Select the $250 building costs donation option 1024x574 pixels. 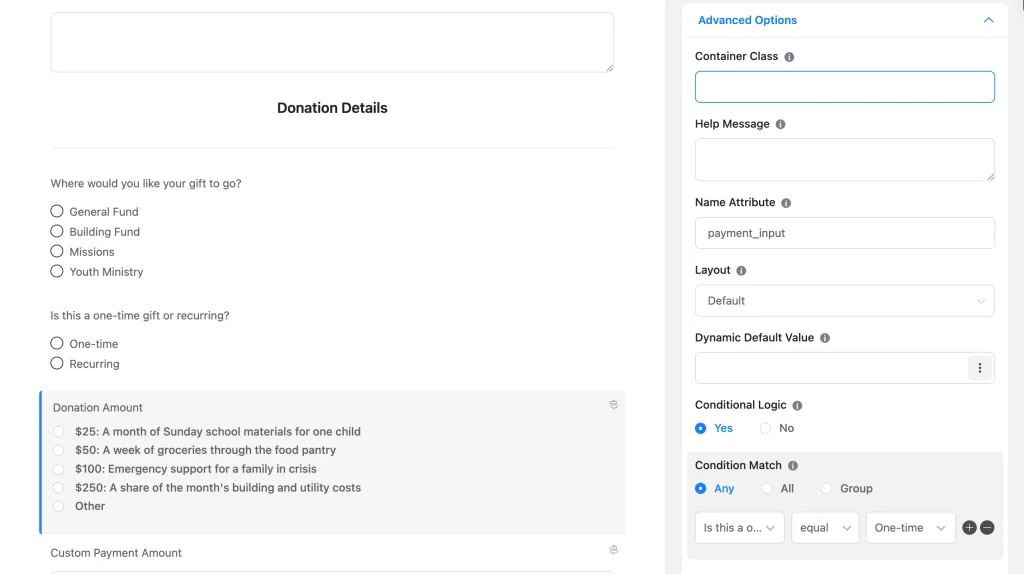pos(59,488)
